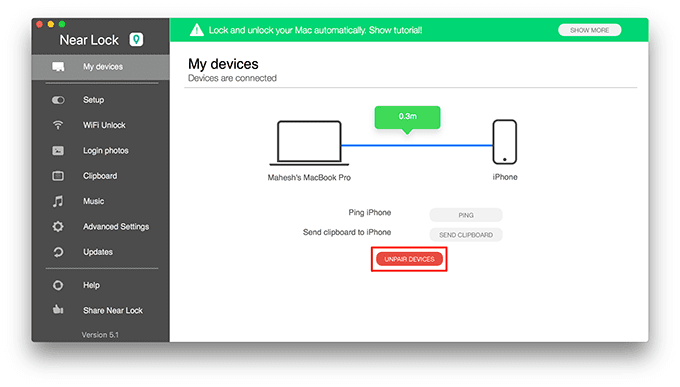This screenshot has height=387, width=680.
Task: Go to WiFi Unlock settings
Action: pyautogui.click(x=101, y=125)
